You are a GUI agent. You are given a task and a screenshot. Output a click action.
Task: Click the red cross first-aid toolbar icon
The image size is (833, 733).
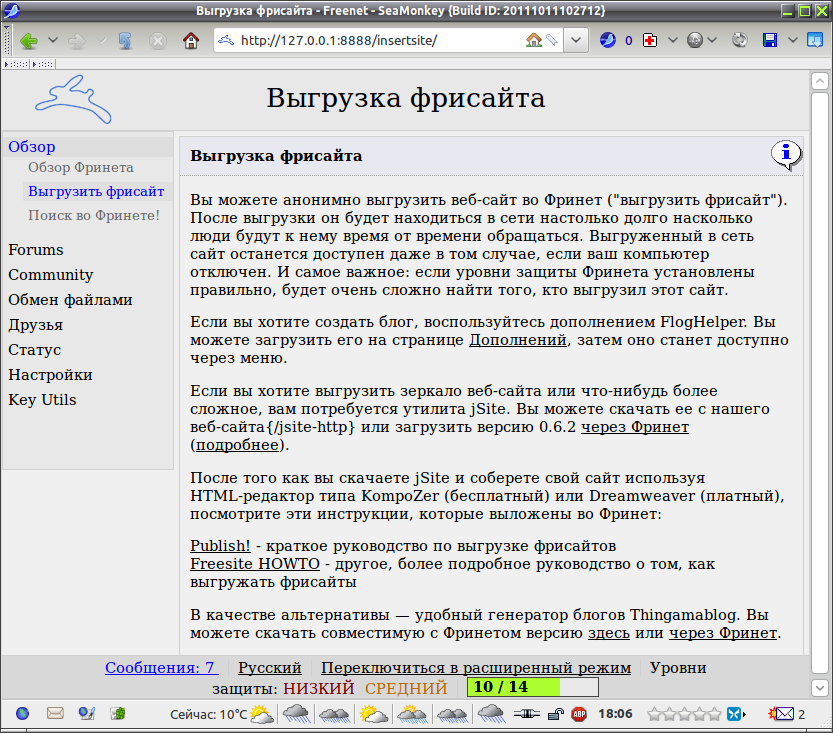tap(650, 40)
